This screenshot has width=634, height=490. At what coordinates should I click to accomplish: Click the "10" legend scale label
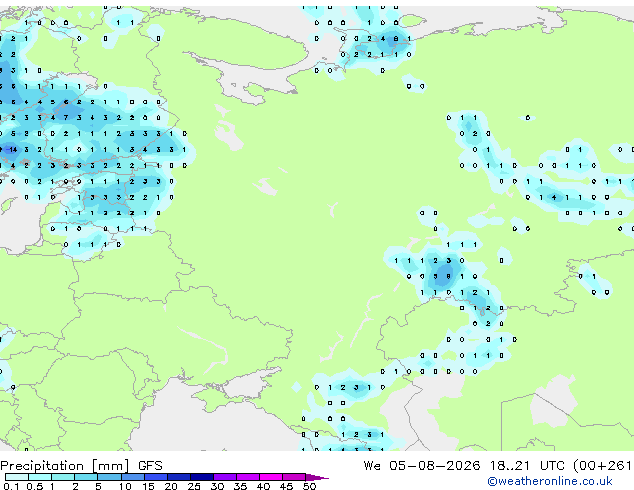[x=125, y=486]
